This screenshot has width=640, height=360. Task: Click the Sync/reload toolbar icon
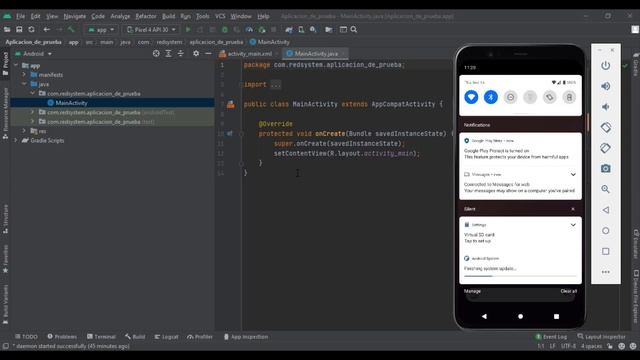point(31,29)
